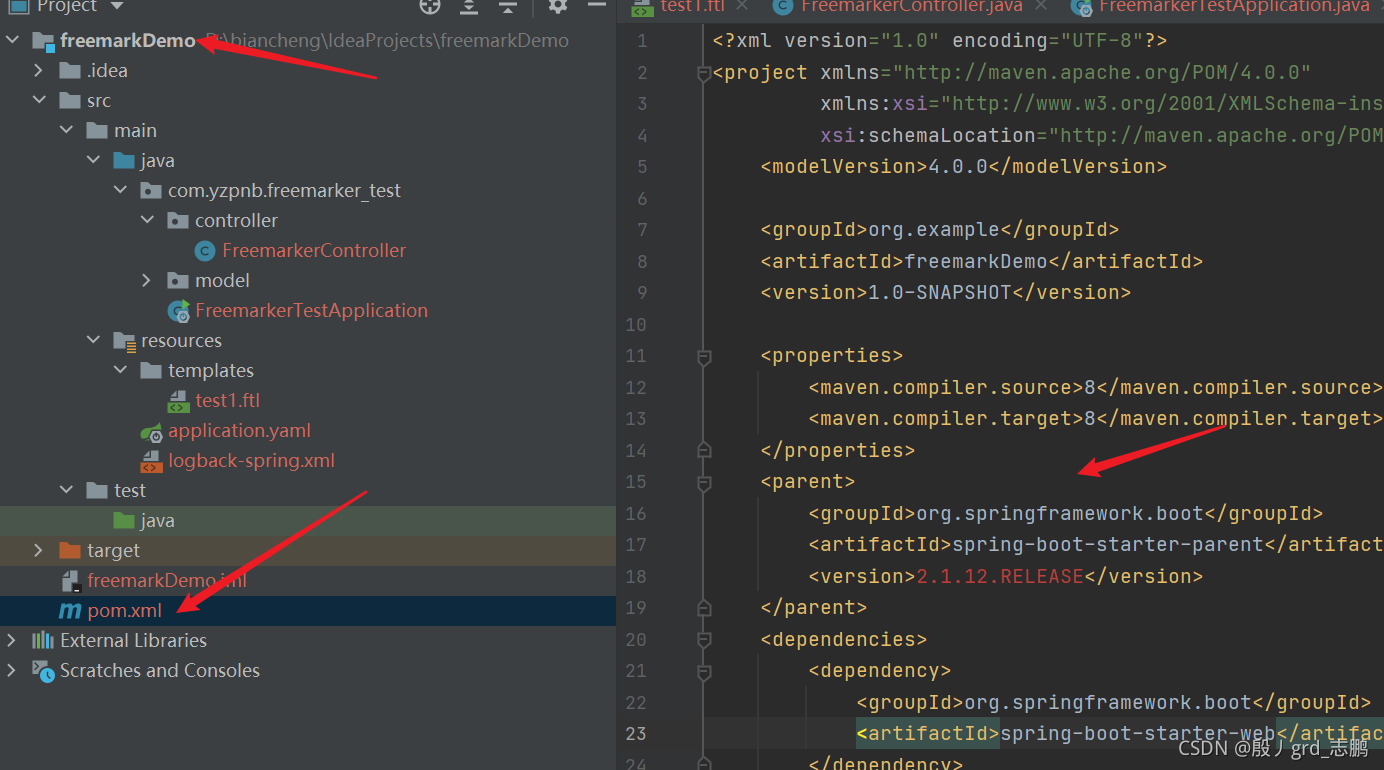Select logback-spring.xml in project tree
Viewport: 1384px width, 770px height.
[251, 461]
